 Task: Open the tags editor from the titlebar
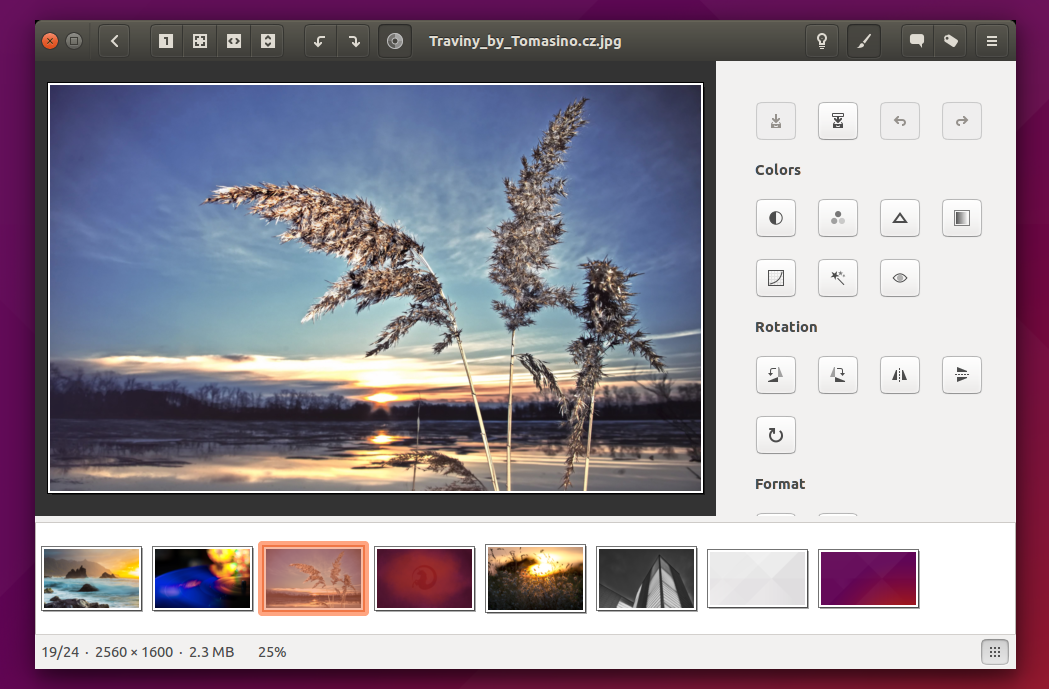950,41
